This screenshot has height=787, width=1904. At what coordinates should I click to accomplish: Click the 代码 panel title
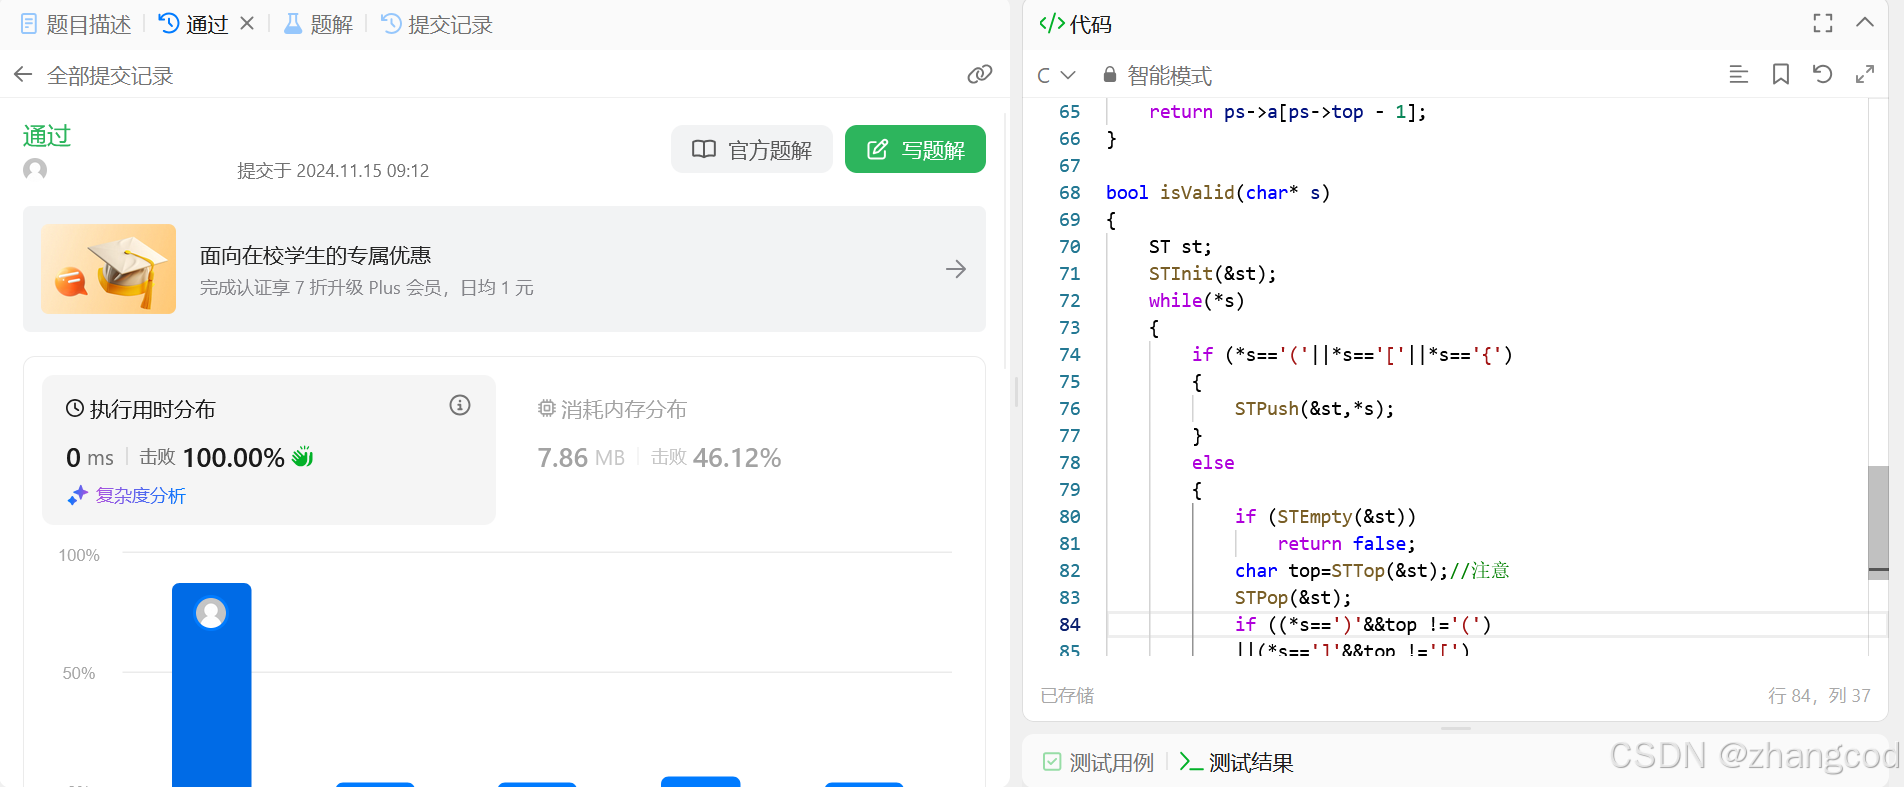click(1076, 24)
